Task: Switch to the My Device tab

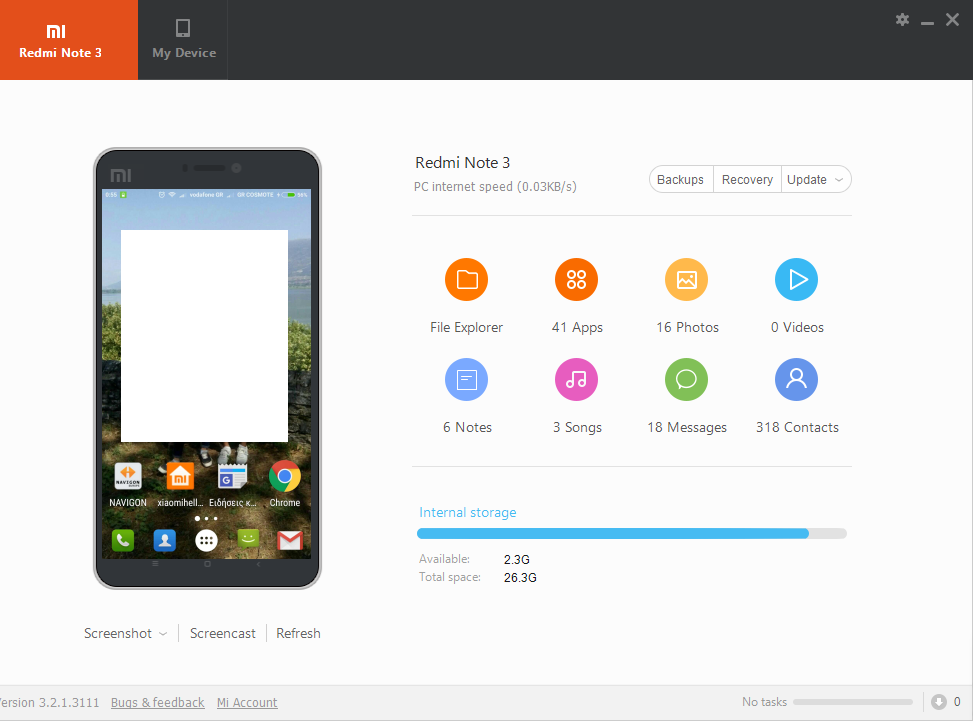Action: tap(184, 40)
